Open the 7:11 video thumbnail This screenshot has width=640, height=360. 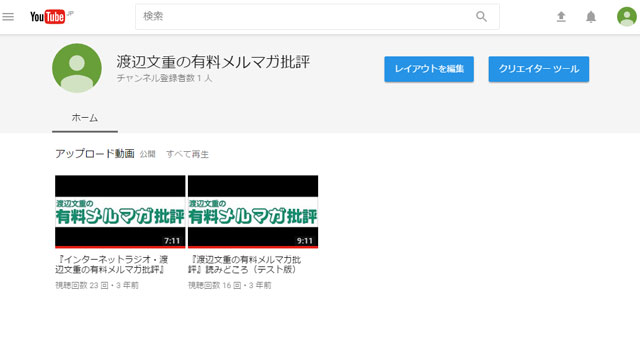[x=120, y=211]
